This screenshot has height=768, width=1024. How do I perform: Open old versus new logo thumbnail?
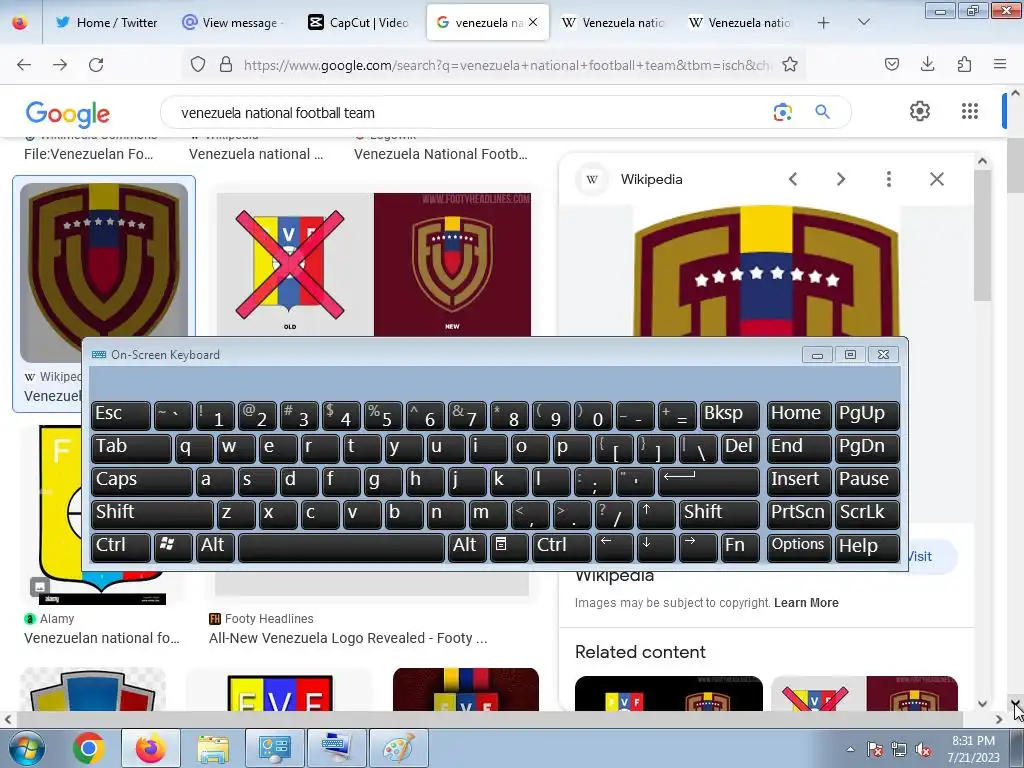pos(374,264)
